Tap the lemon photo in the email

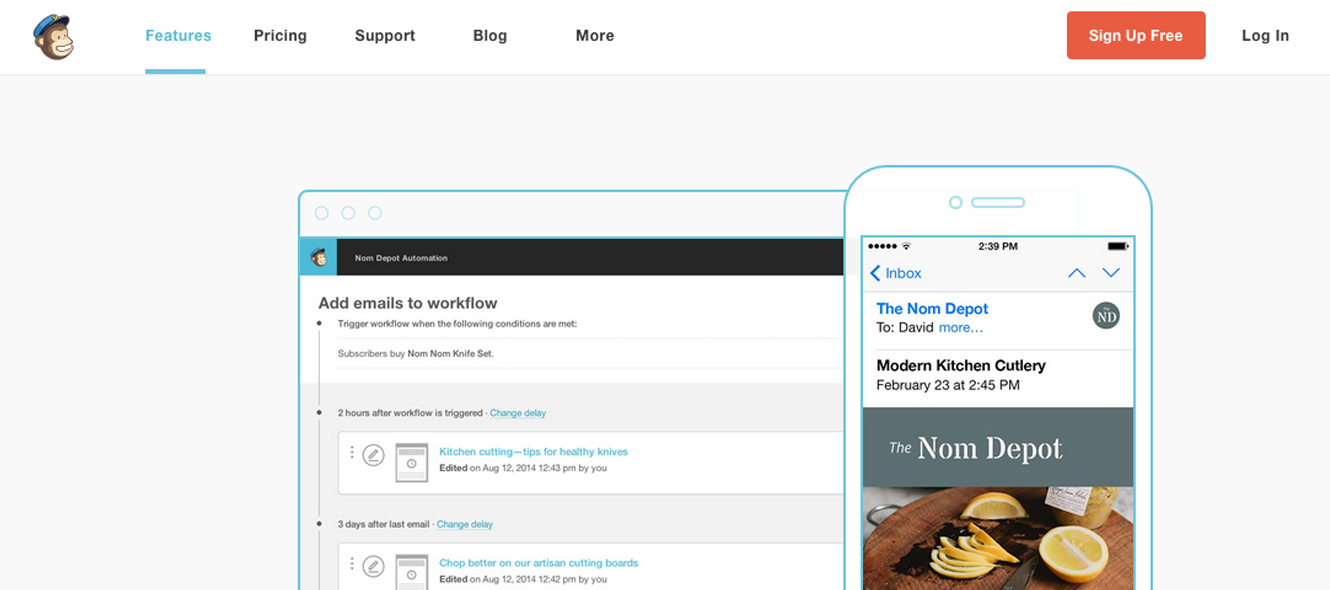(x=998, y=538)
